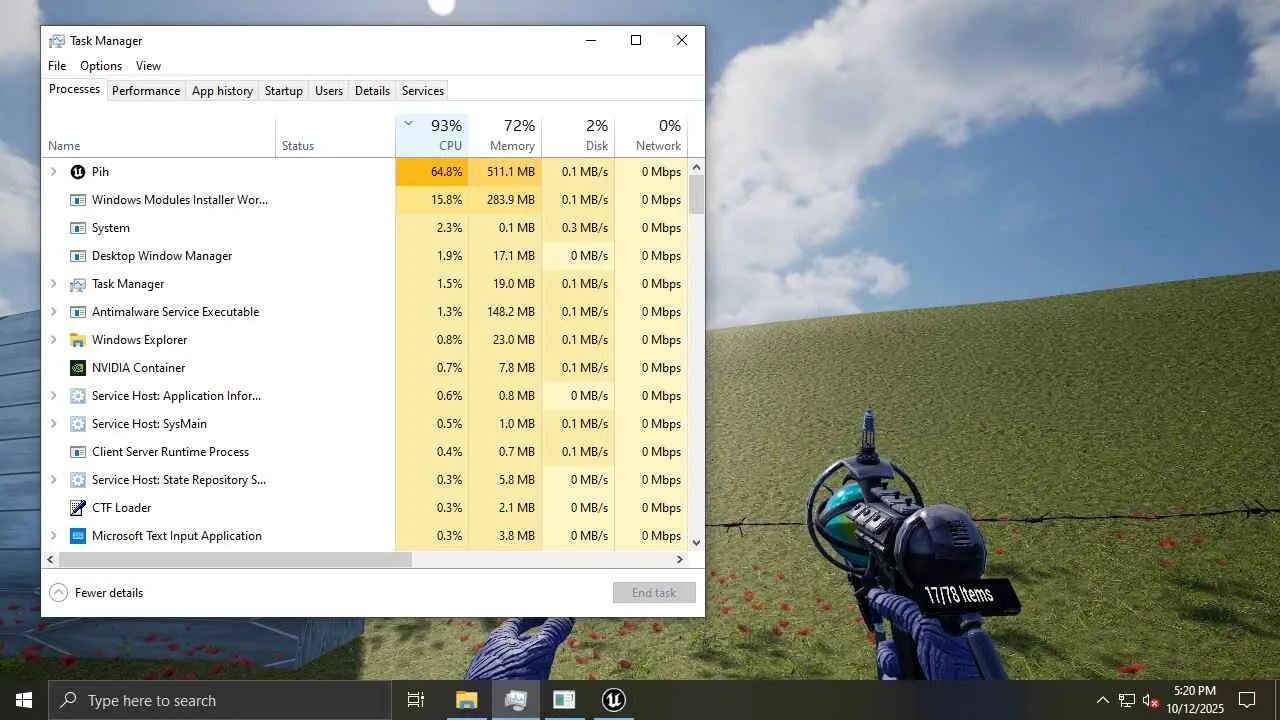Switch to the App history tab
Image resolution: width=1280 pixels, height=720 pixels.
coord(222,91)
